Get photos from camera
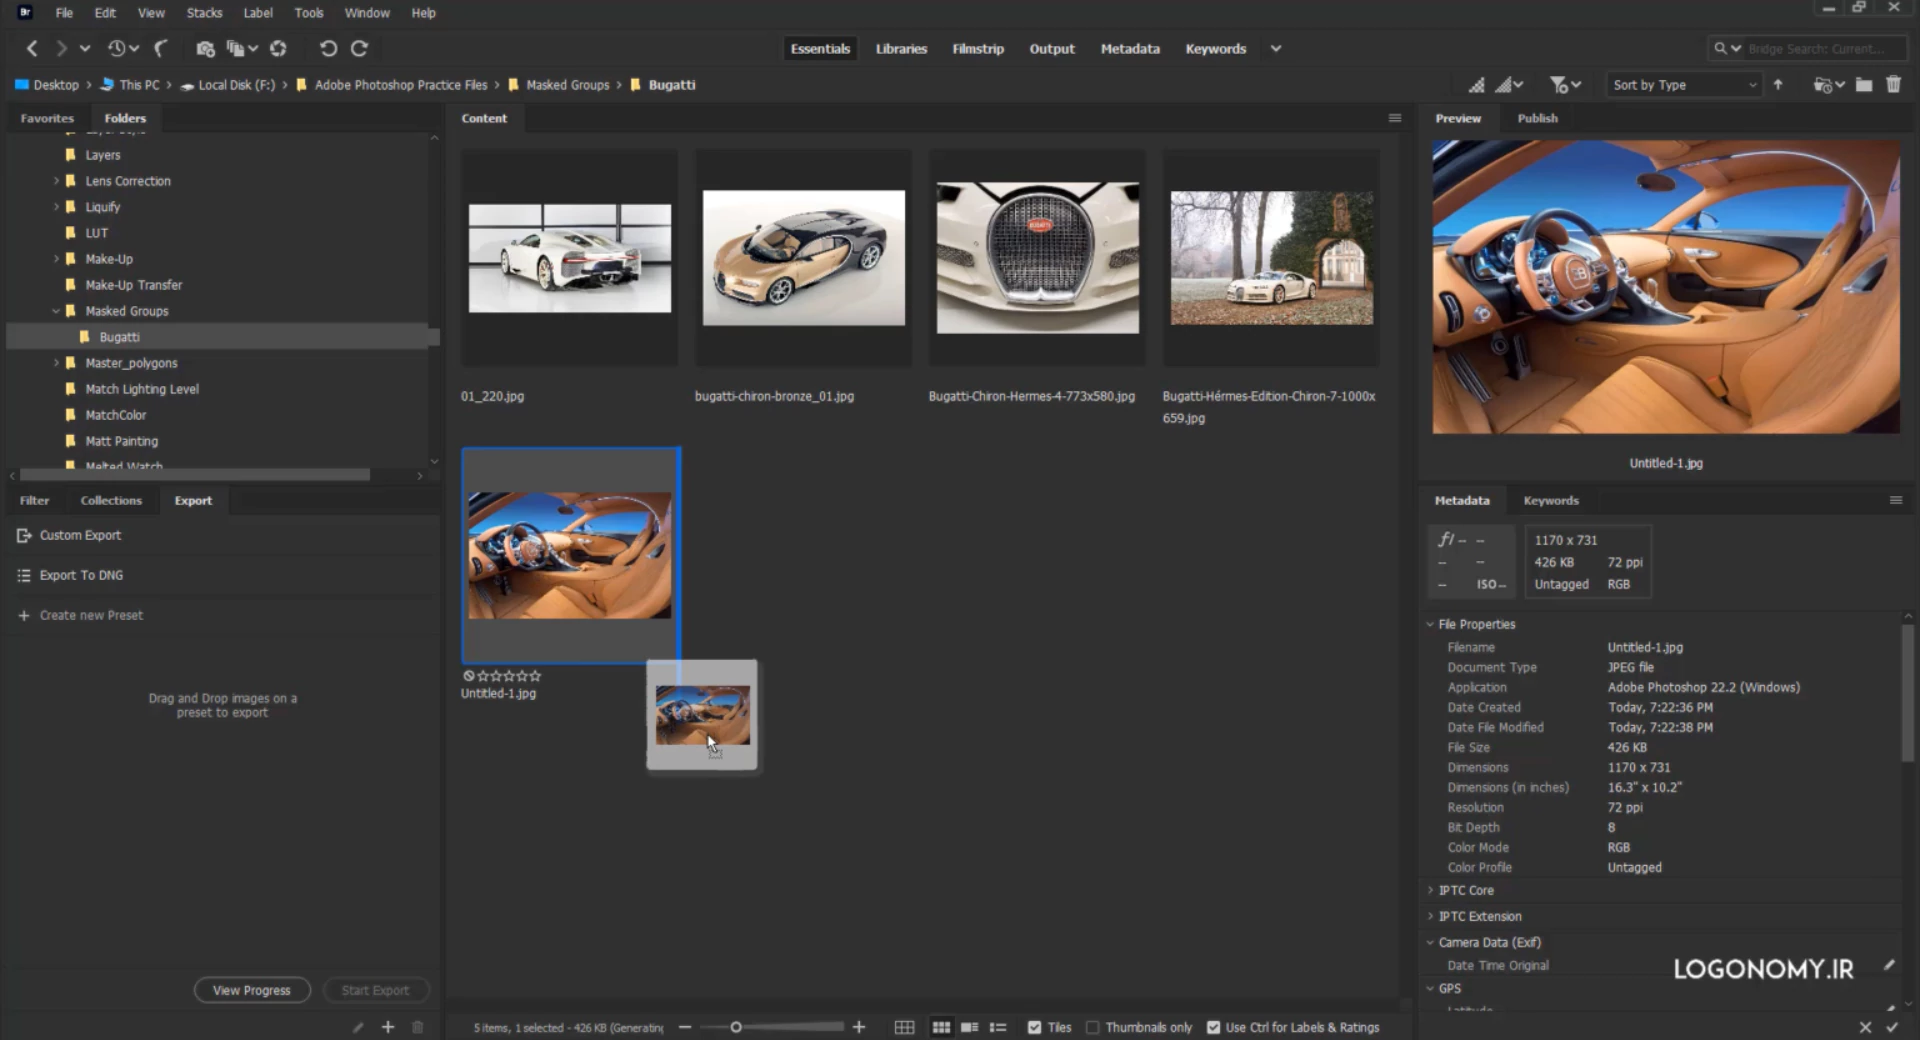 click(x=205, y=48)
